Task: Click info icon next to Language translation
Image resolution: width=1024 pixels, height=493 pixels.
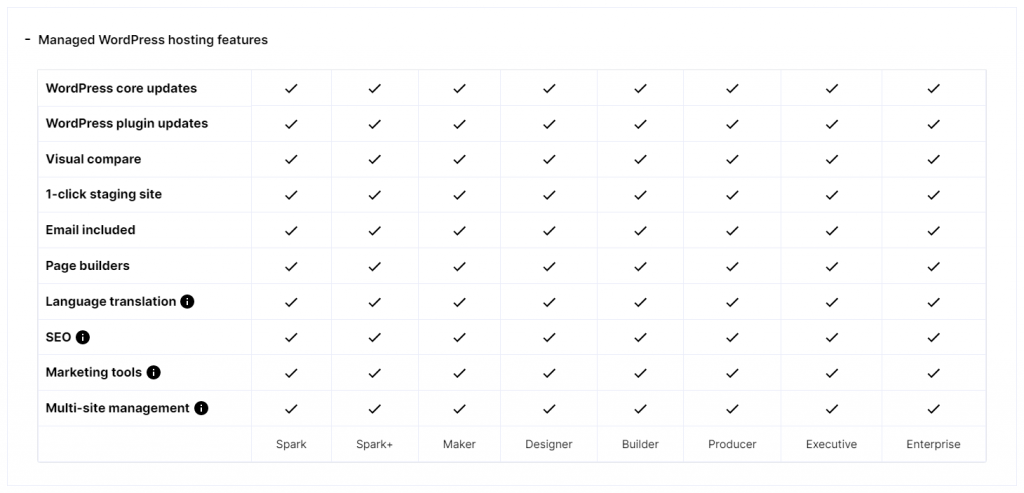Action: coord(187,302)
